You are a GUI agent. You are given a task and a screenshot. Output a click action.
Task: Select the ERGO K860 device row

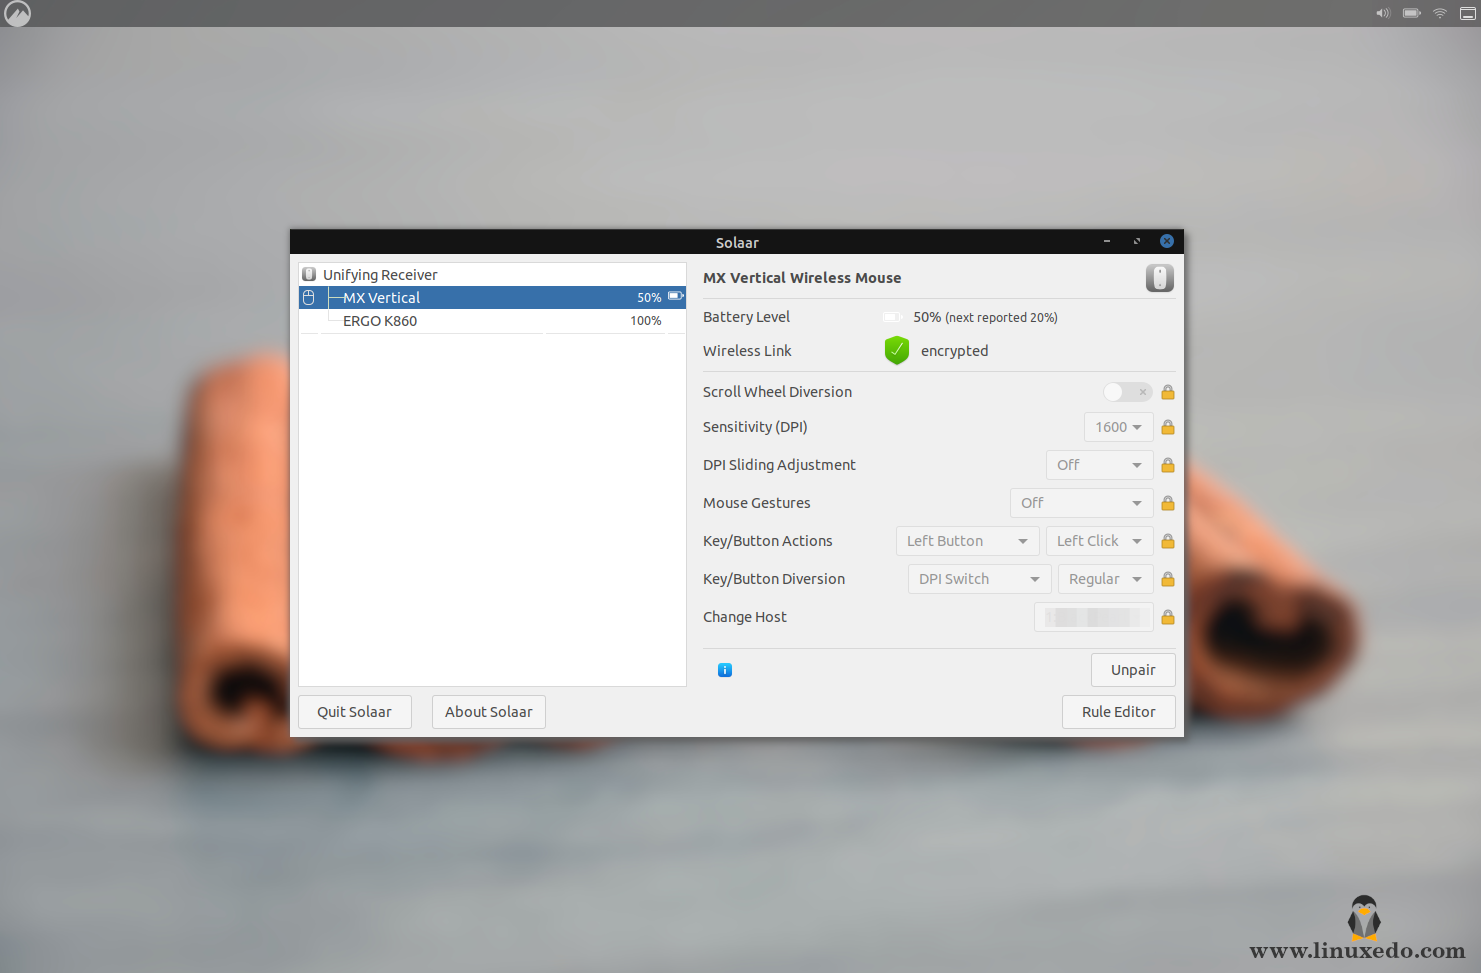point(492,320)
